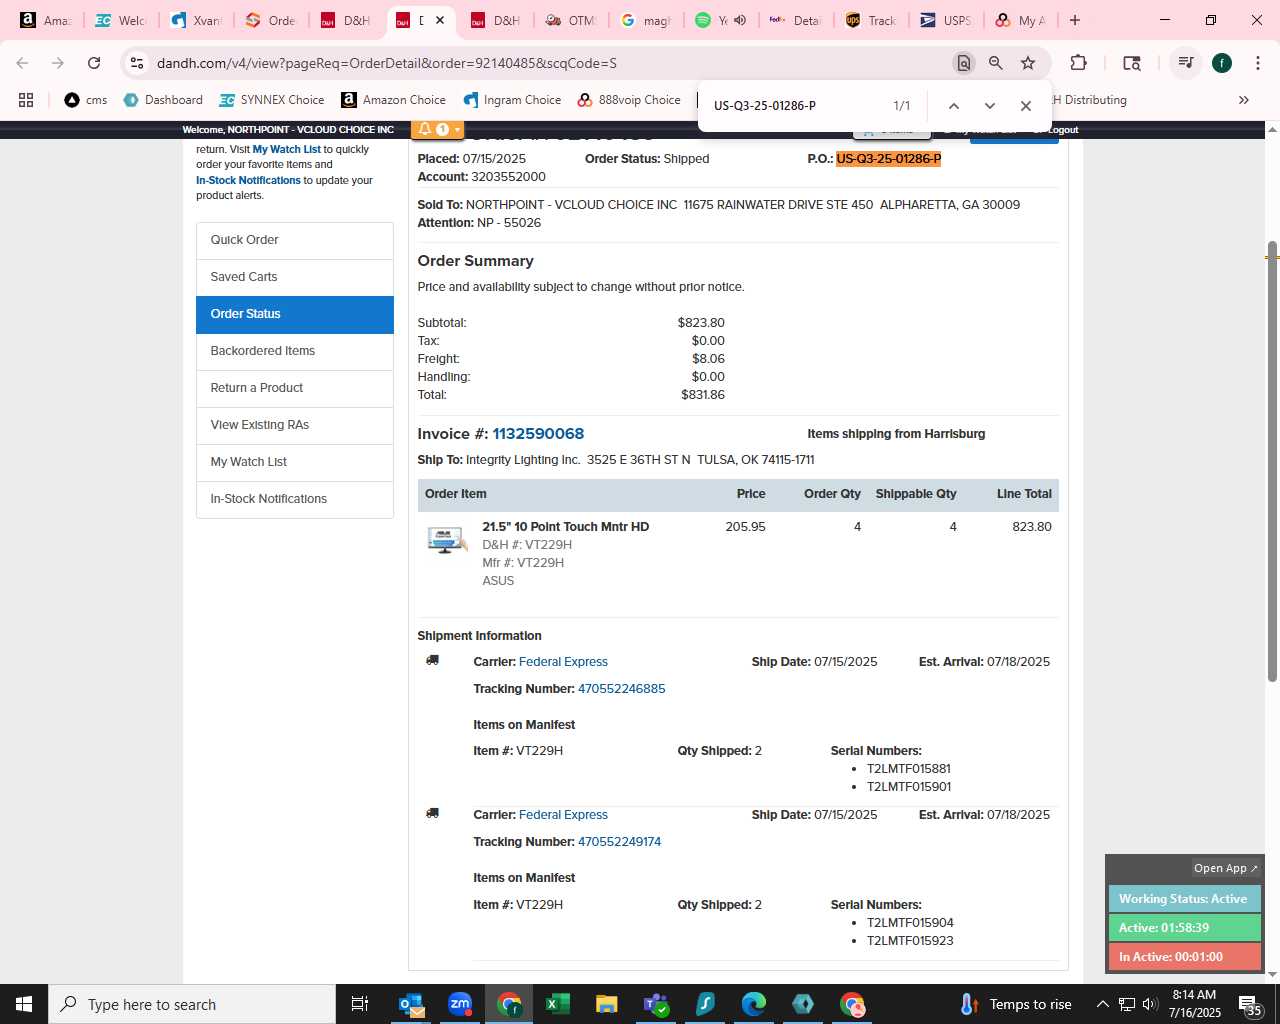Click the page vertical scrollbar thumb
This screenshot has width=1280, height=1024.
pyautogui.click(x=1272, y=460)
